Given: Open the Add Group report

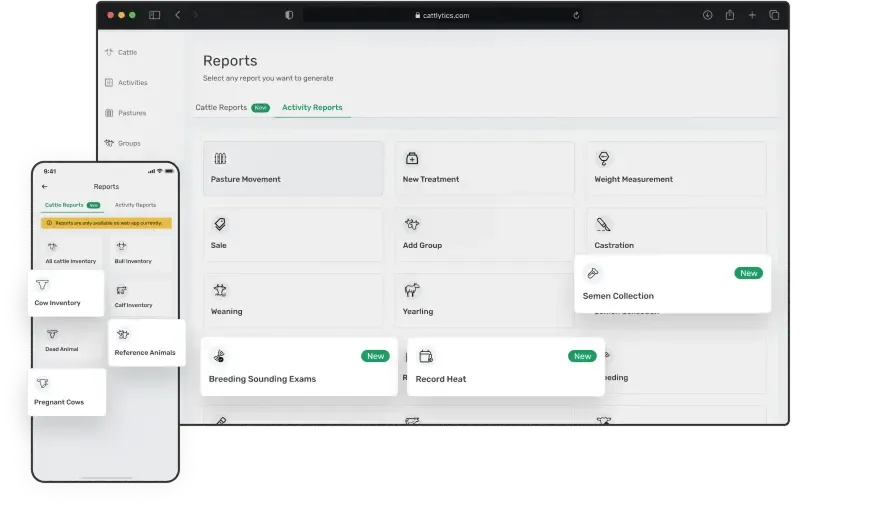Looking at the screenshot, I should [x=485, y=234].
